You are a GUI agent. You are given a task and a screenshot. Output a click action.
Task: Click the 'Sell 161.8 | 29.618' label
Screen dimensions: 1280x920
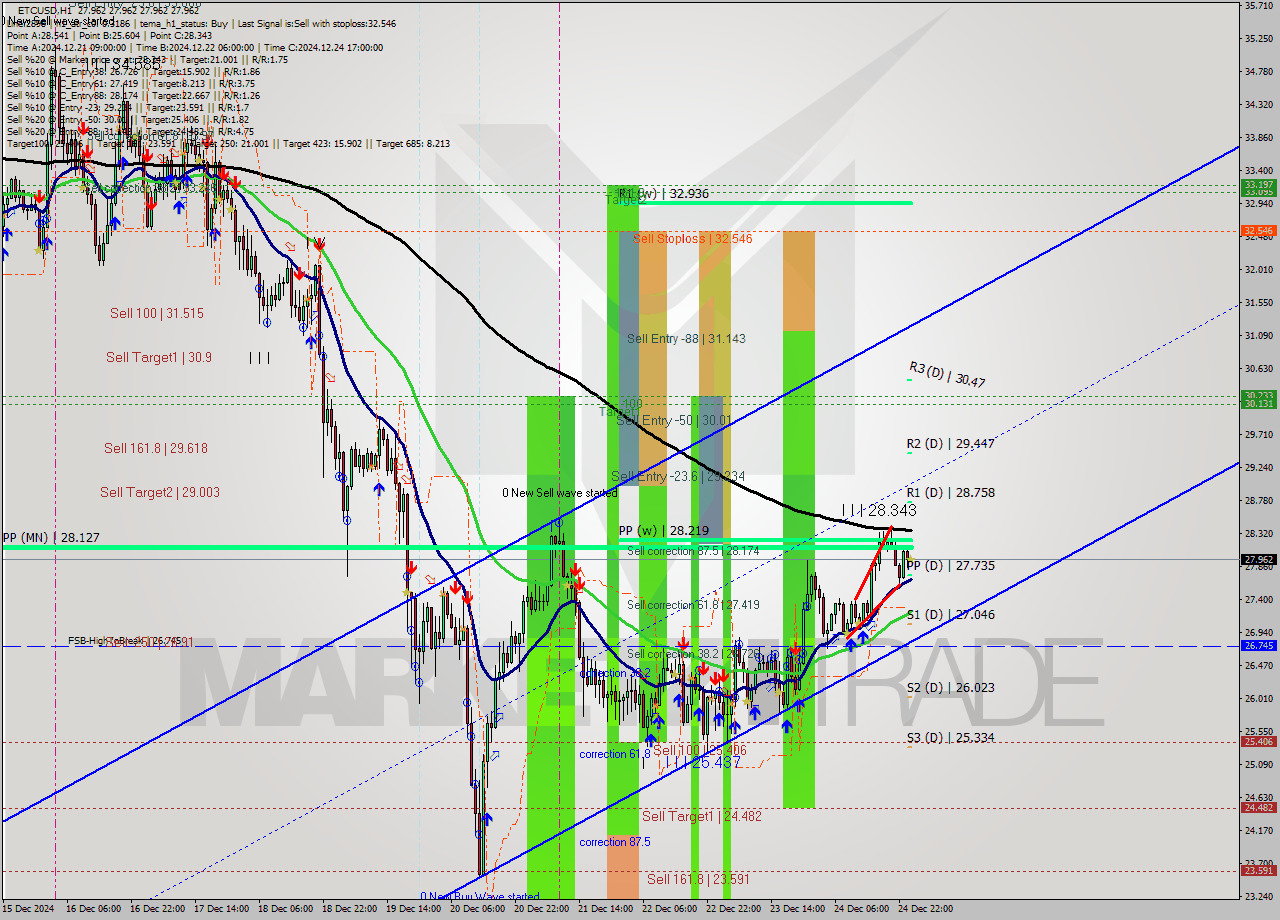(x=156, y=449)
